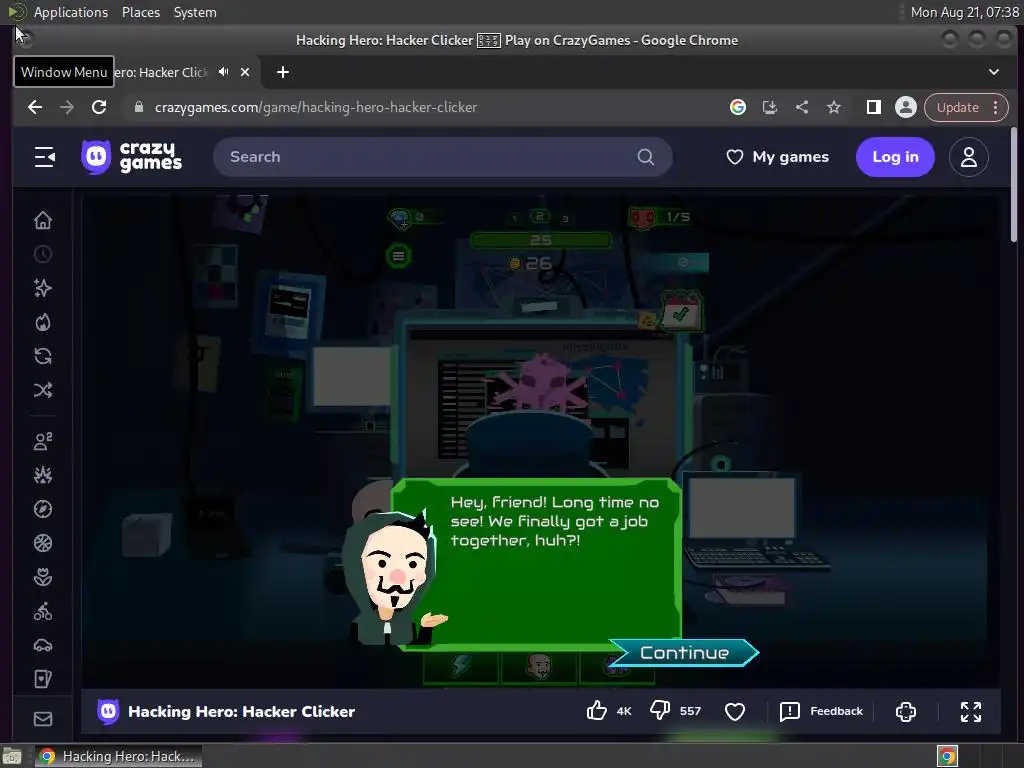The height and width of the screenshot is (768, 1024).
Task: Click the character face ability slot
Action: tap(539, 665)
